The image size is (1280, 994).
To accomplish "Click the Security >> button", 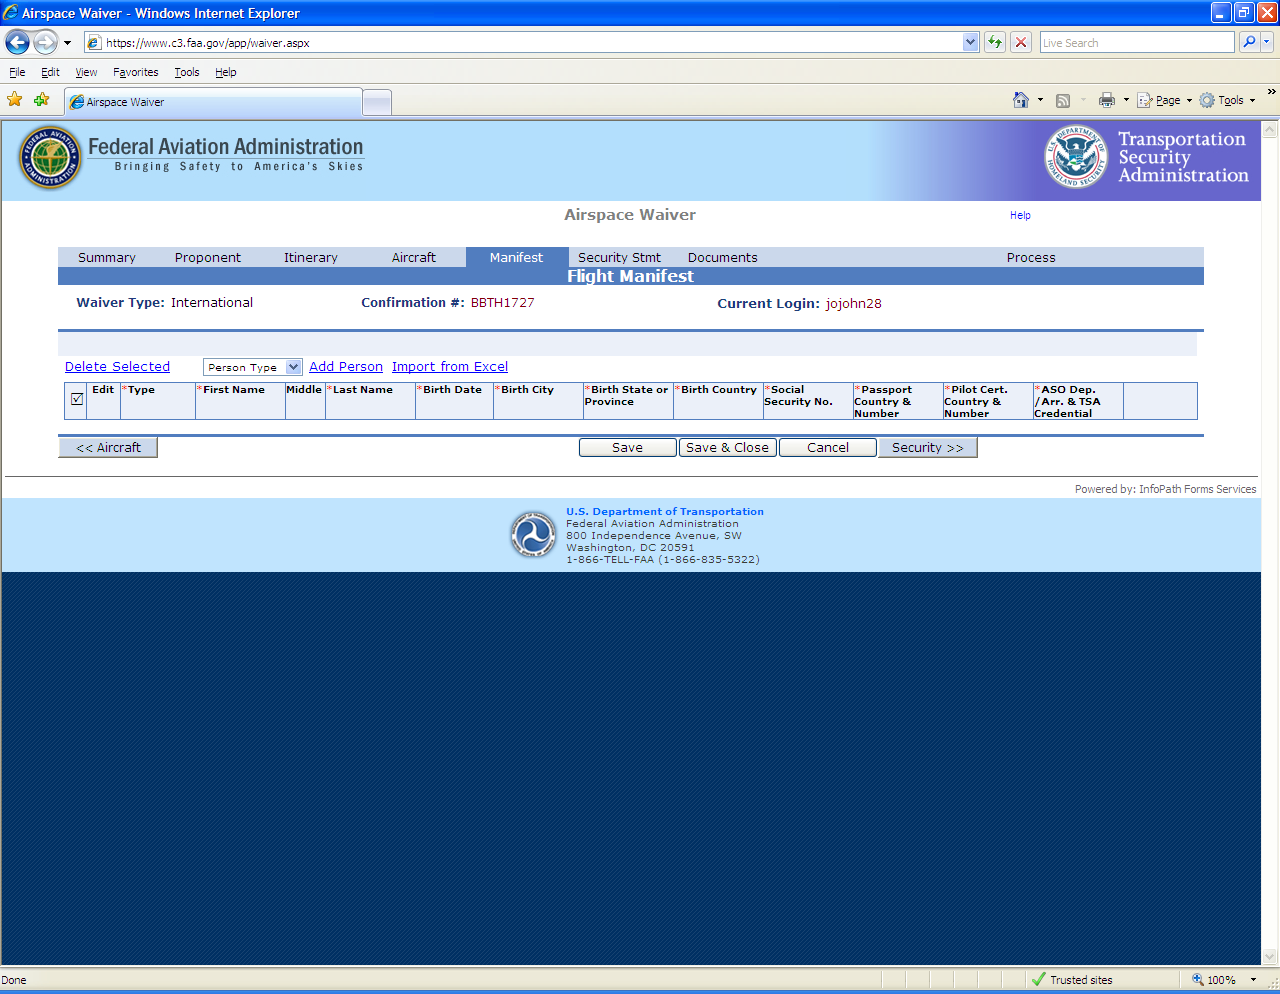I will point(928,448).
